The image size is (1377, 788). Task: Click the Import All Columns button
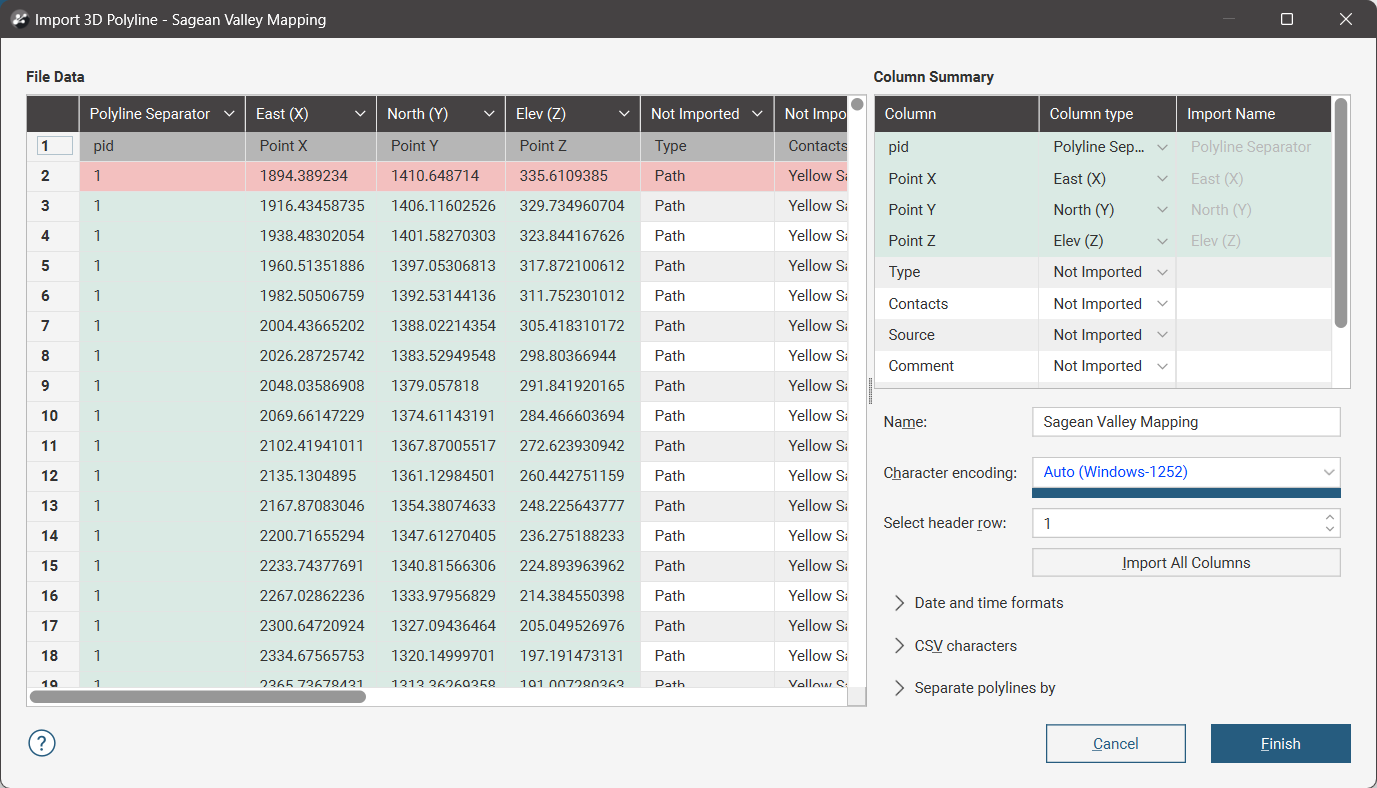1185,563
